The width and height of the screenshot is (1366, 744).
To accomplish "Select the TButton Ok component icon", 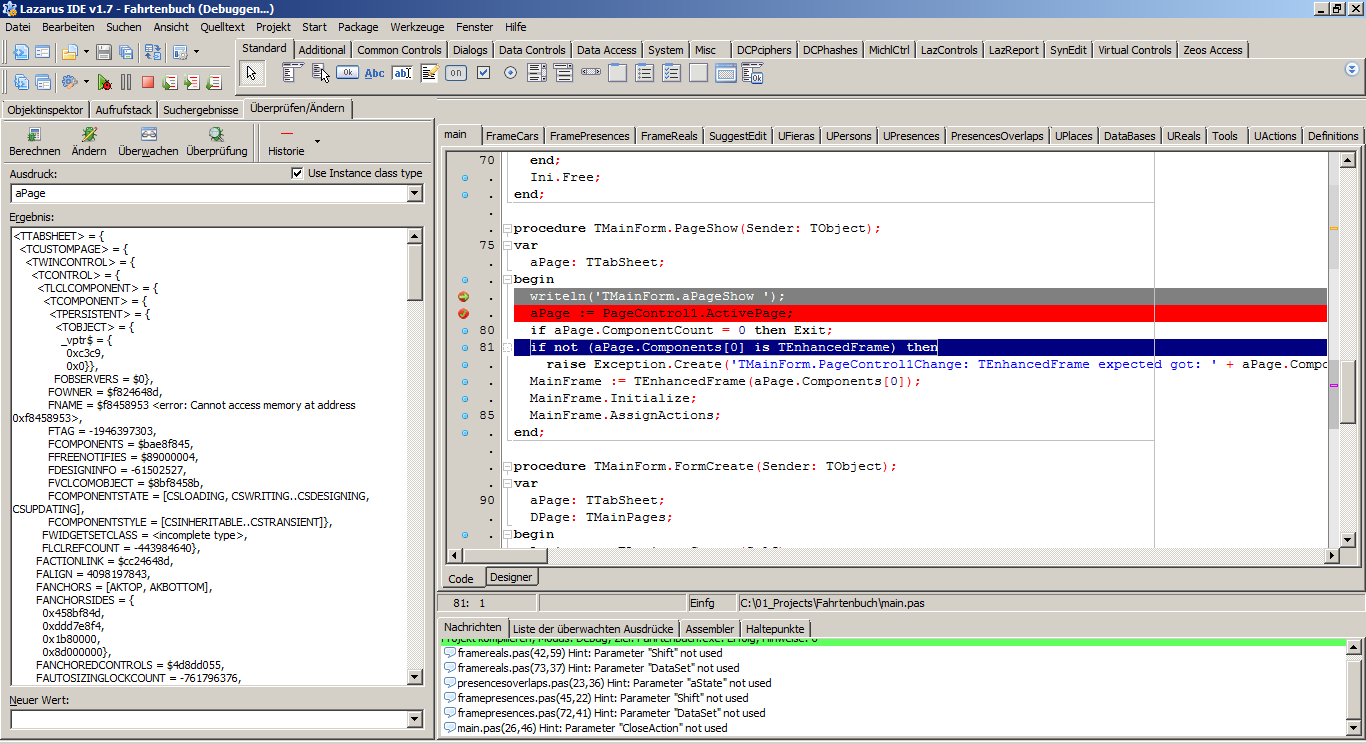I will (347, 73).
